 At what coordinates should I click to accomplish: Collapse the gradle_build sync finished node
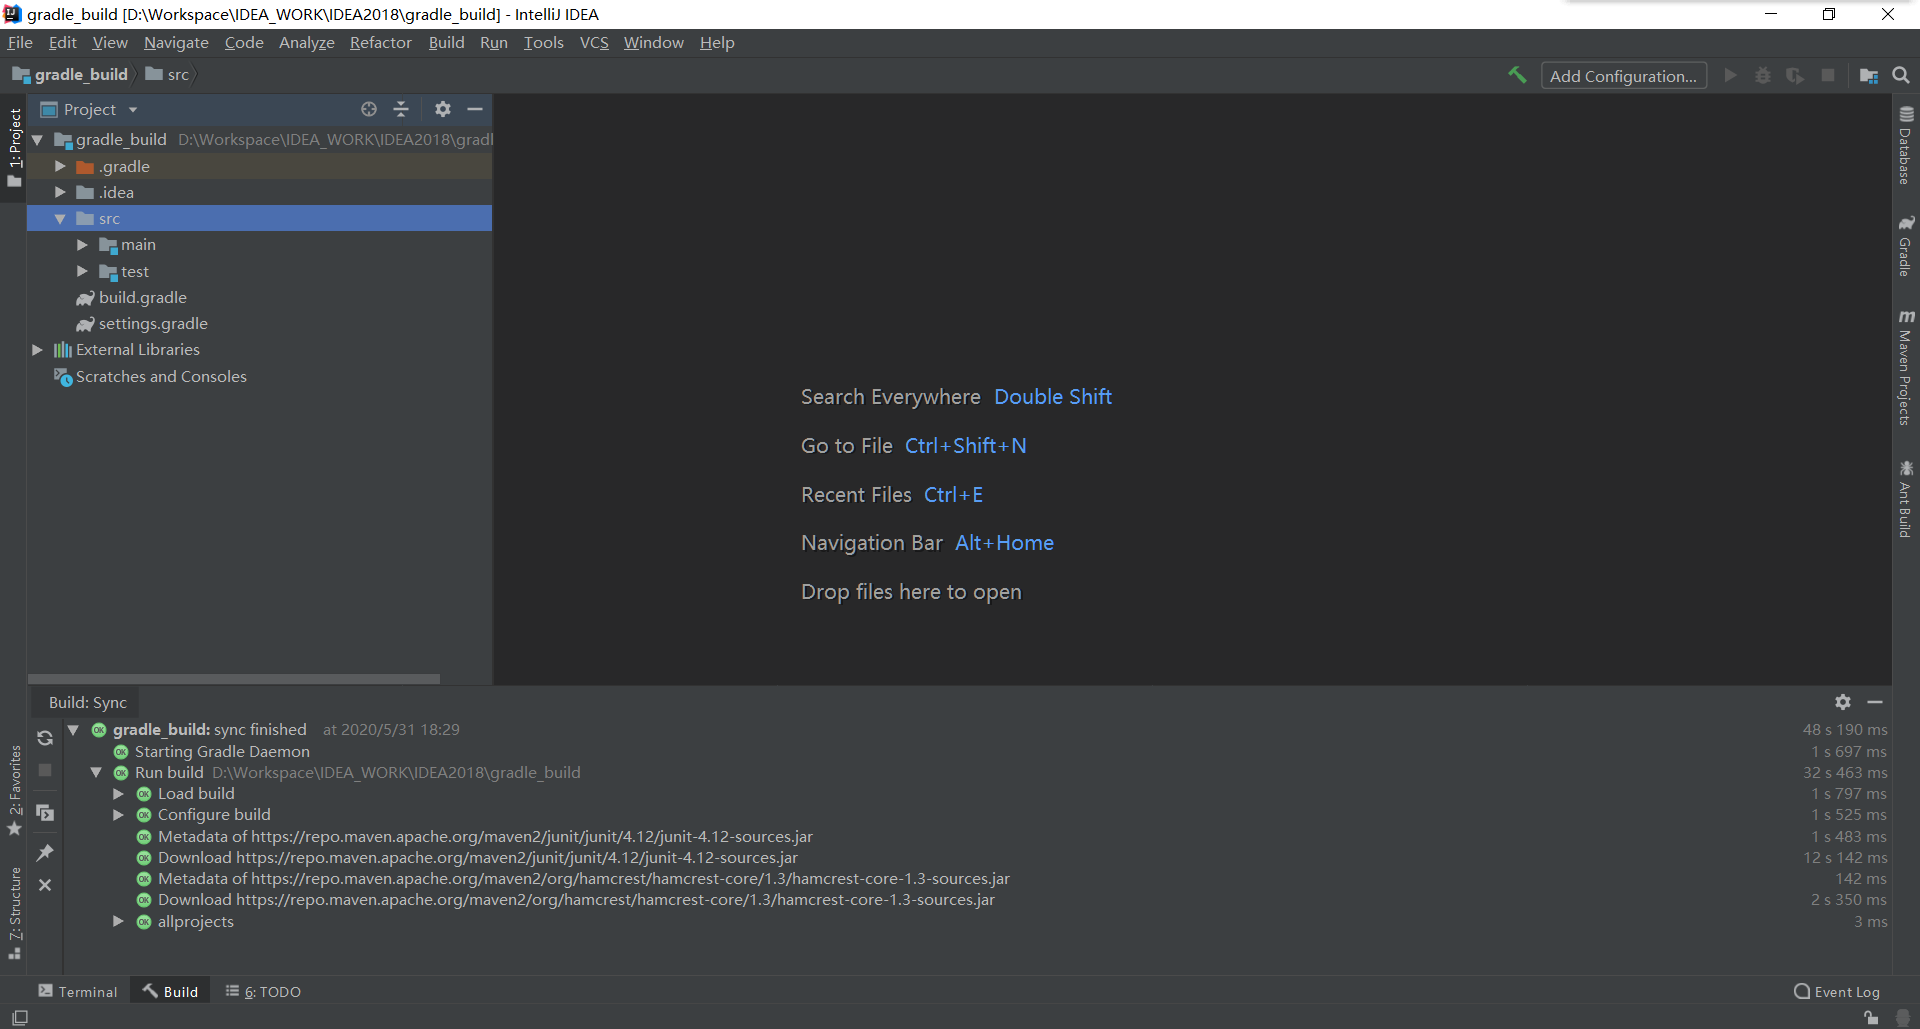click(x=73, y=729)
